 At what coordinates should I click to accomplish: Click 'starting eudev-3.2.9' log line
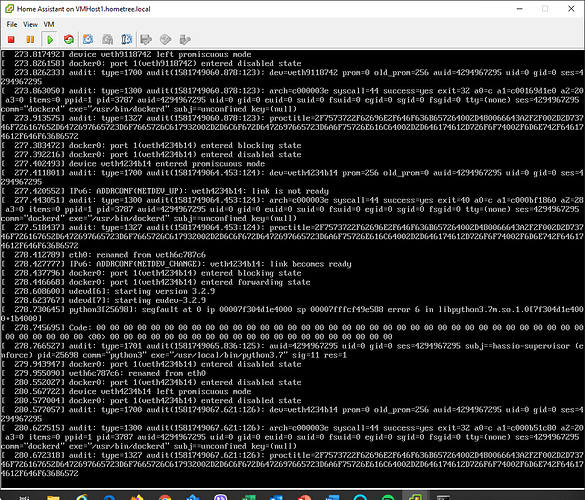[103, 300]
